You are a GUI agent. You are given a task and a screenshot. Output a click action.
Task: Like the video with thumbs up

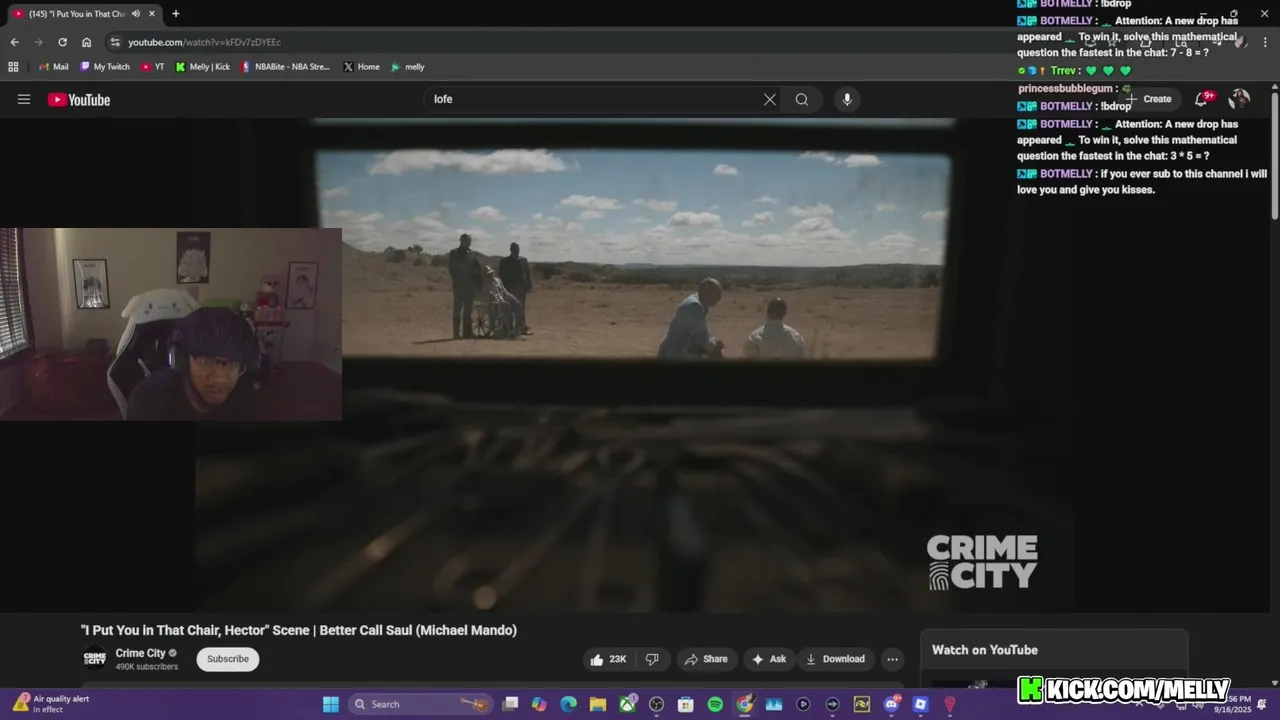click(x=609, y=659)
